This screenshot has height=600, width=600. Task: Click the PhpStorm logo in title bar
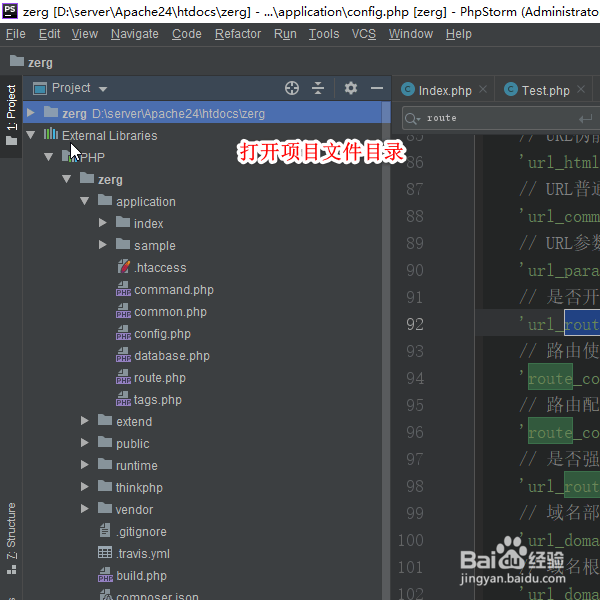pyautogui.click(x=10, y=11)
